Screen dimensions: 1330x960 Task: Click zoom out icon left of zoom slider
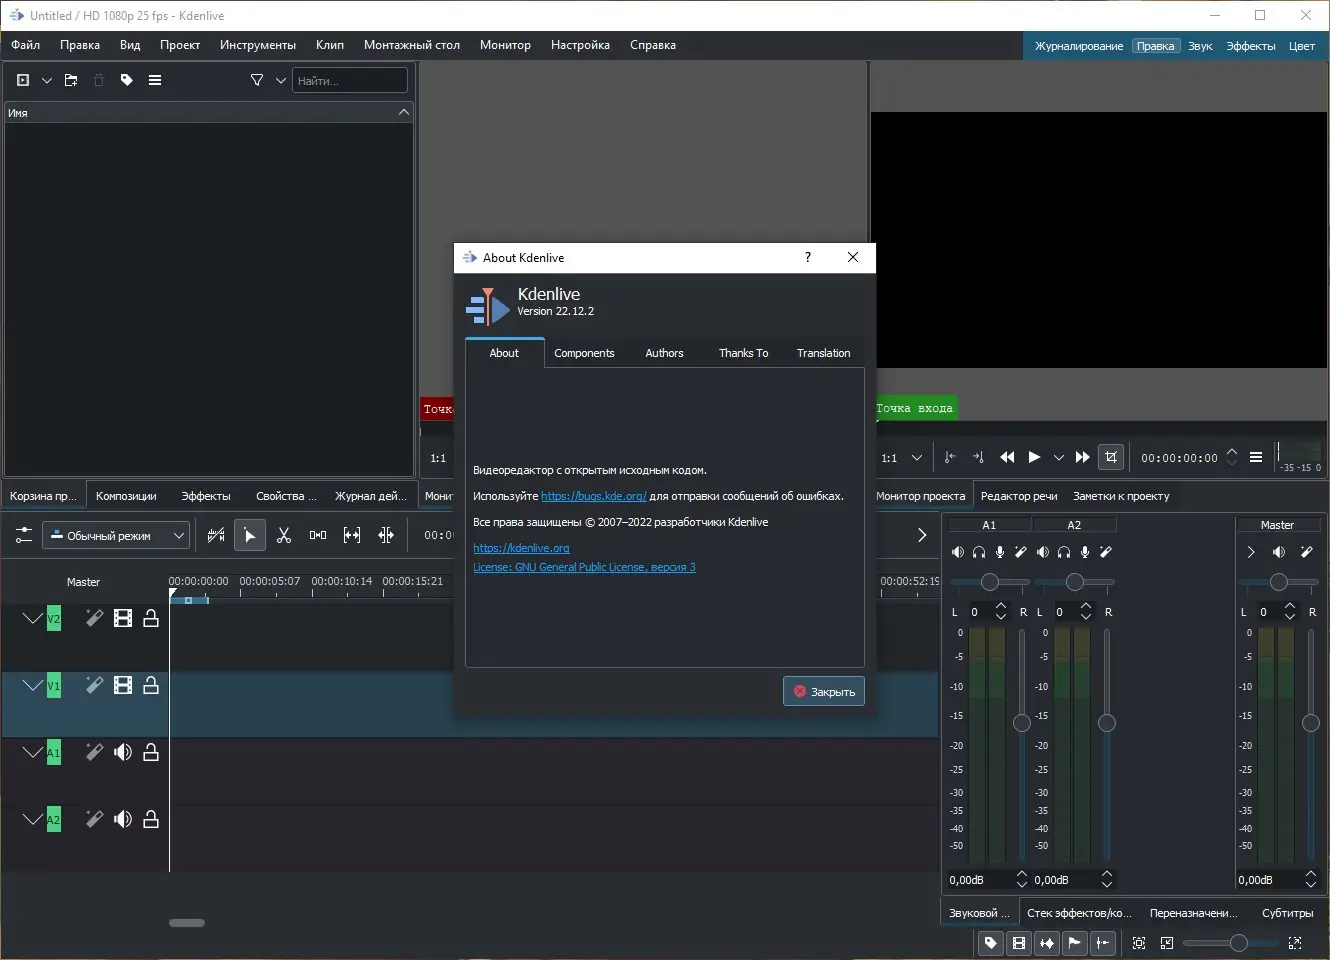point(1167,942)
